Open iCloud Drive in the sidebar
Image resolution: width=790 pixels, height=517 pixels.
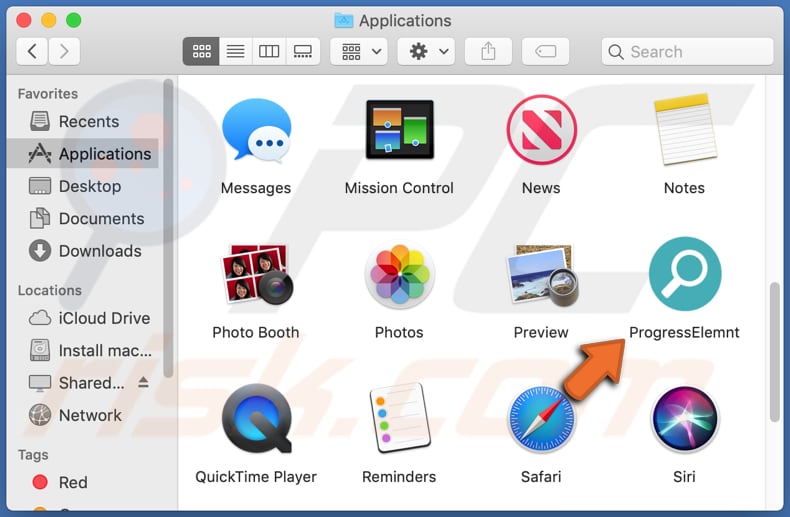pyautogui.click(x=83, y=318)
